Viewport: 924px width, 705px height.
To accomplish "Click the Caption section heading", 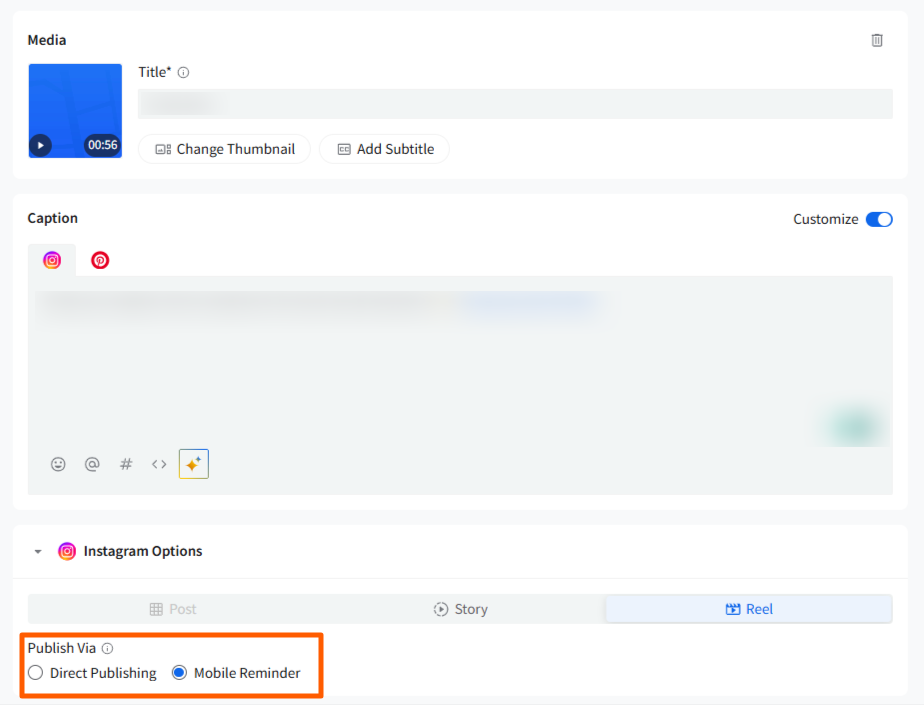I will (x=52, y=218).
